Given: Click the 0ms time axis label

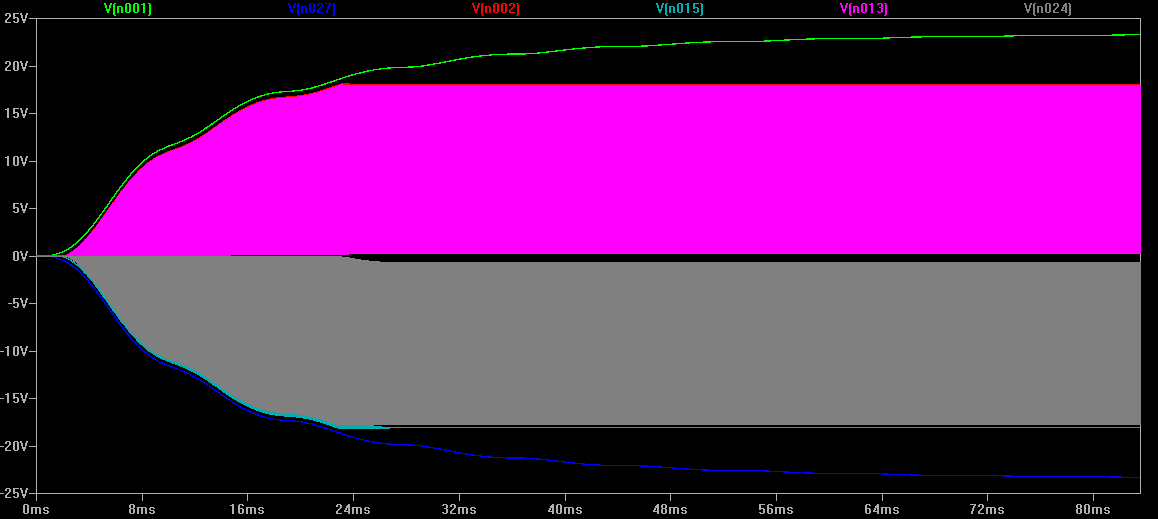Looking at the screenshot, I should [35, 509].
